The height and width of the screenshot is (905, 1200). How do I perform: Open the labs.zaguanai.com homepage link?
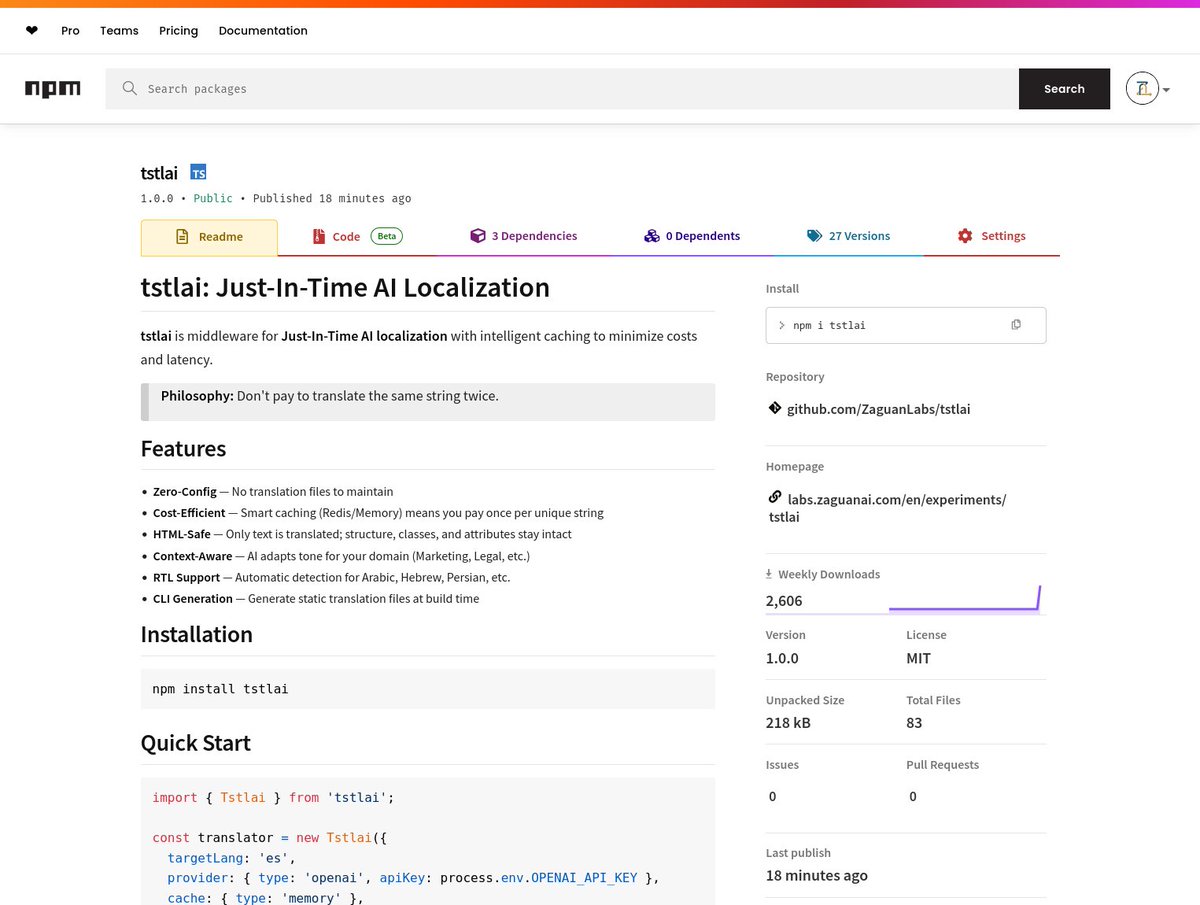tap(887, 508)
